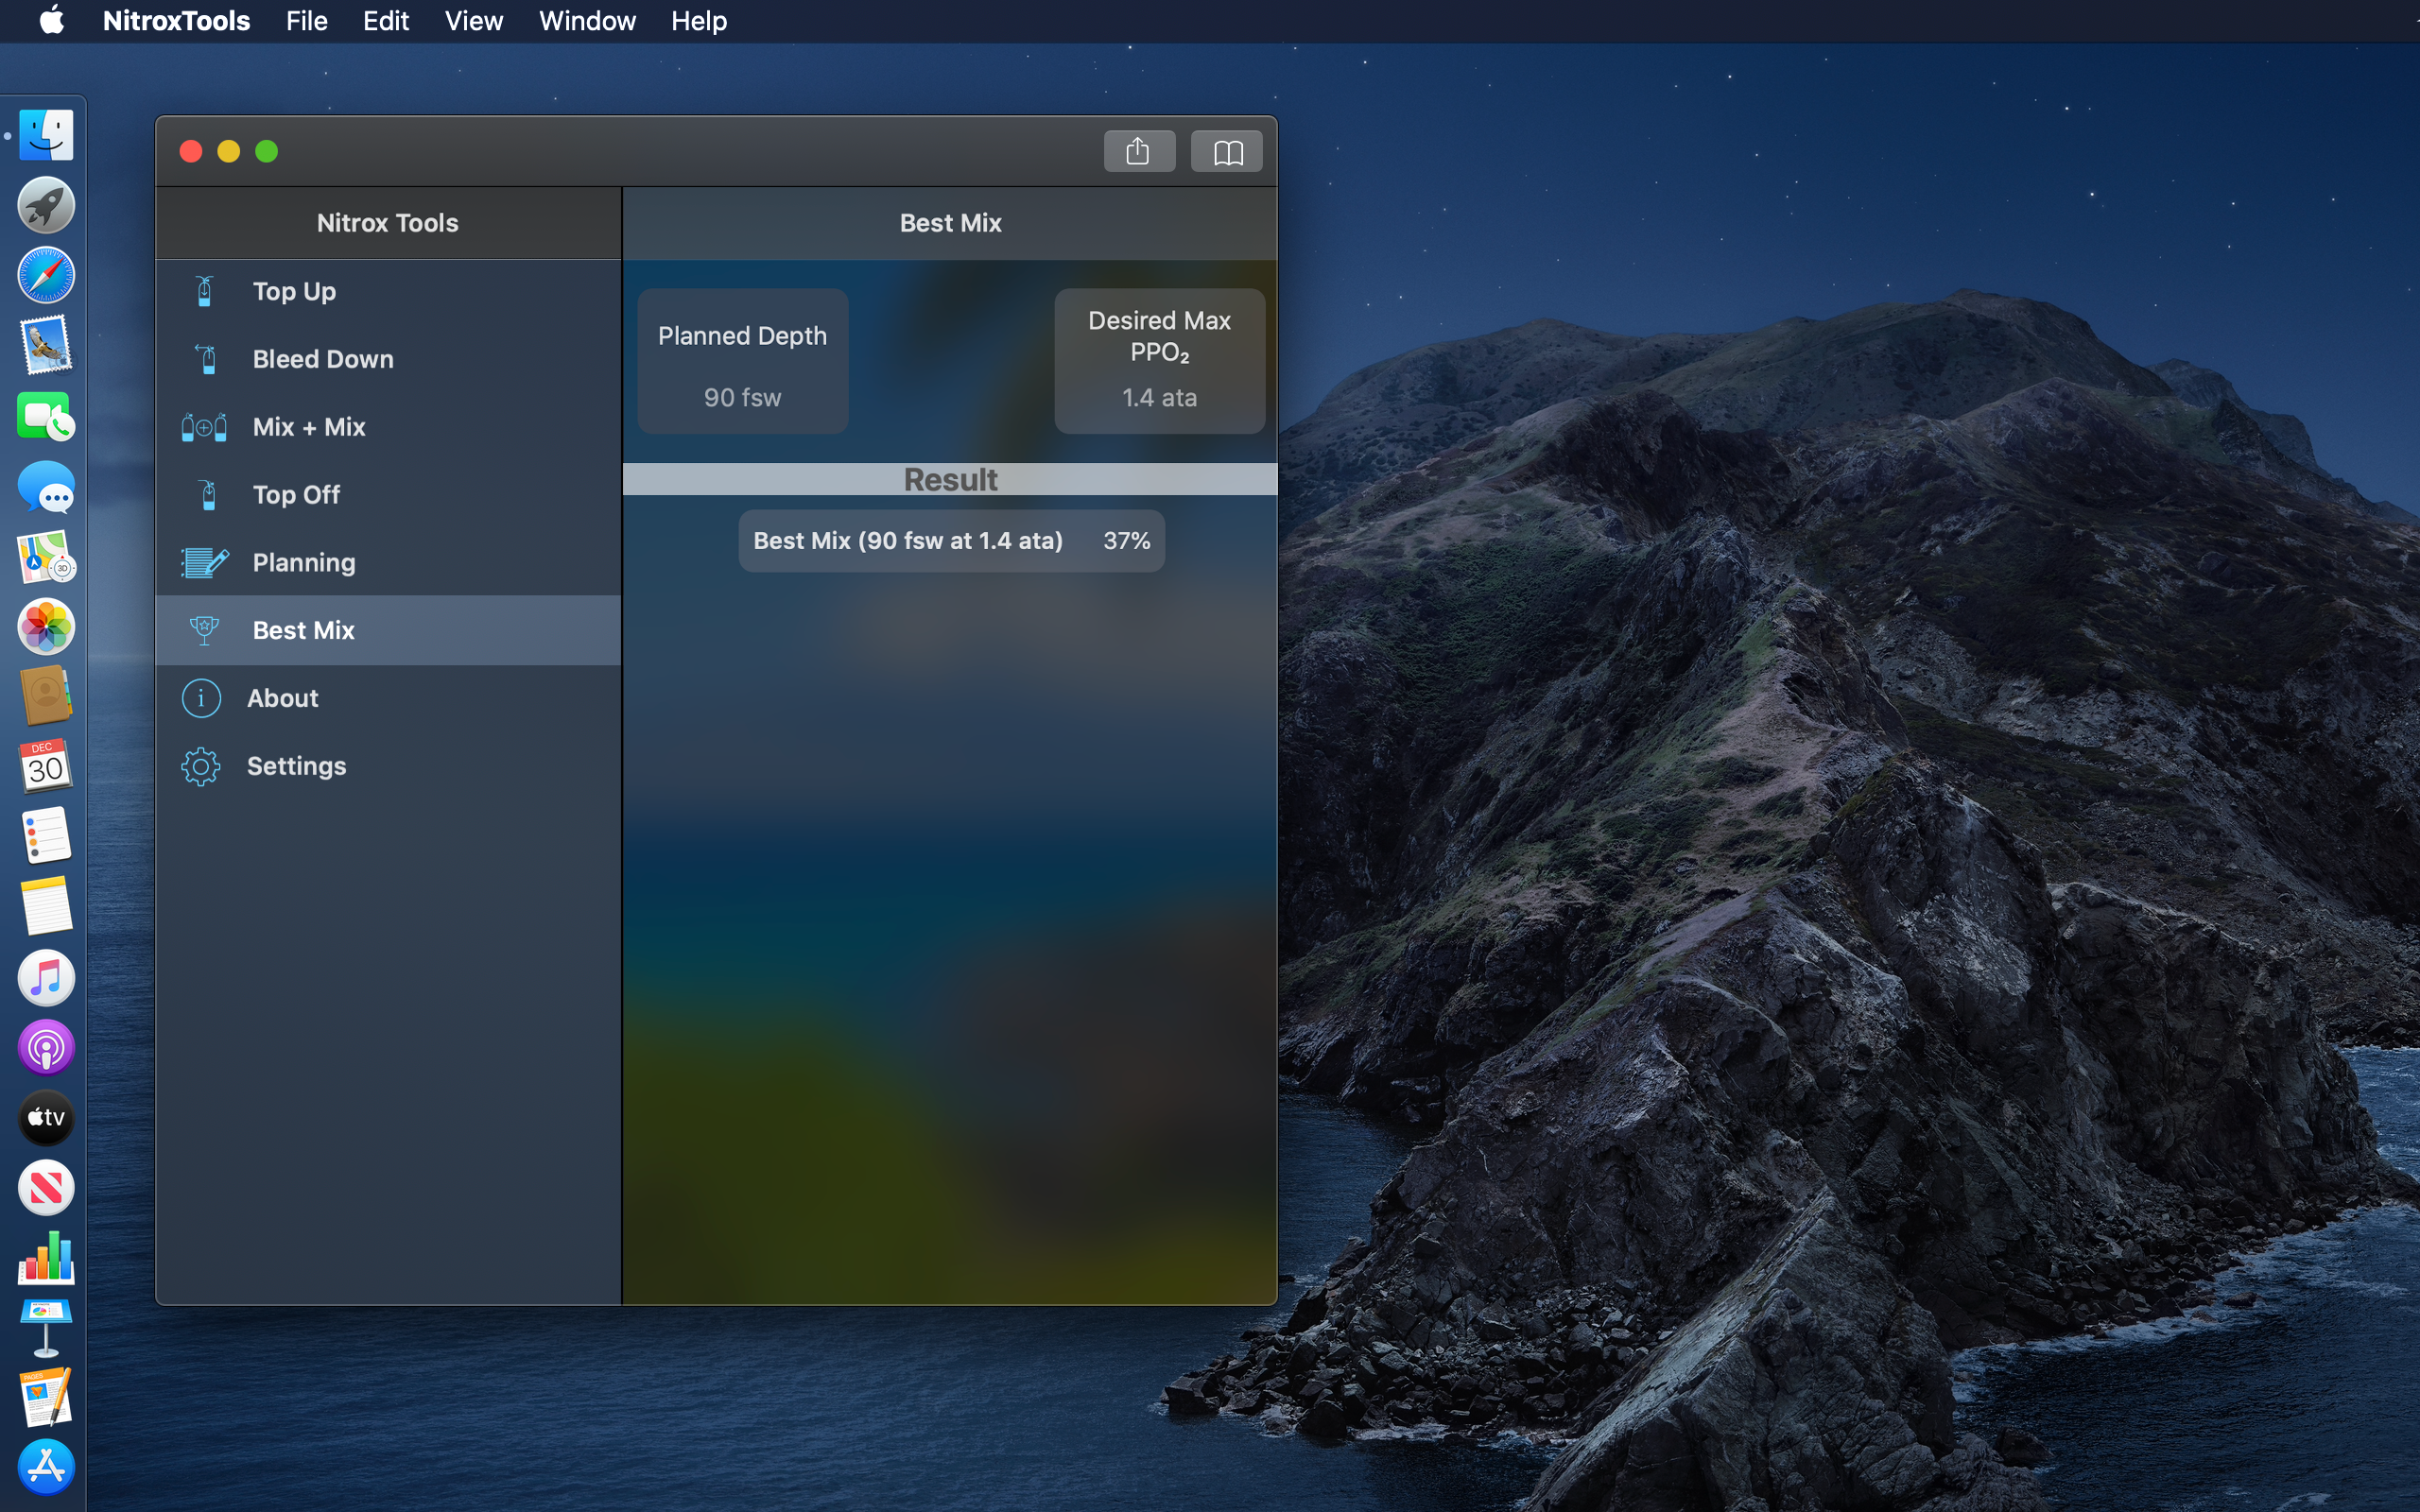Screen dimensions: 2420x1512
Task: Open Launchpad from the Dock
Action: [46, 205]
